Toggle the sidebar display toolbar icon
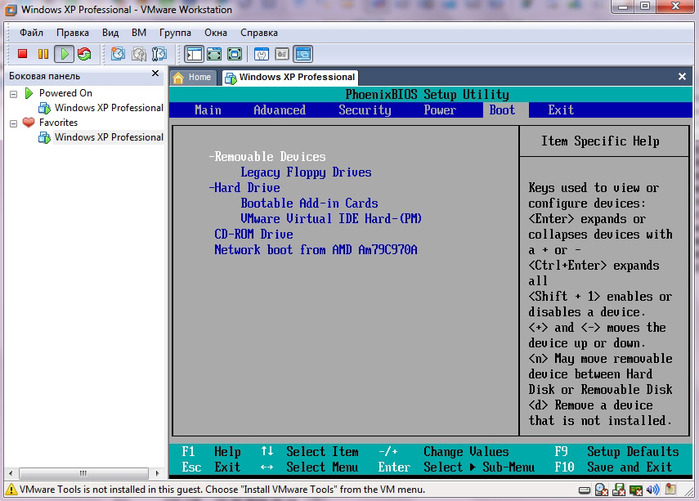The height and width of the screenshot is (501, 699). [194, 54]
